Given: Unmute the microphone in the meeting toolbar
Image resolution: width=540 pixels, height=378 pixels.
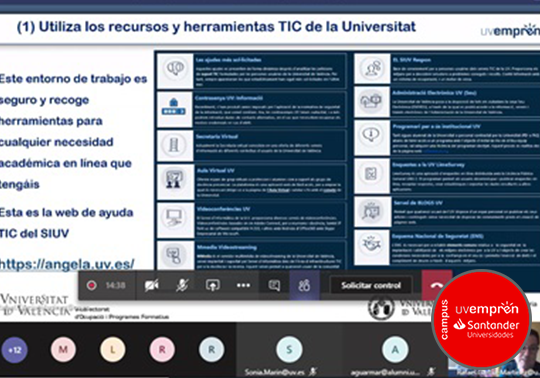Looking at the screenshot, I should click(182, 285).
